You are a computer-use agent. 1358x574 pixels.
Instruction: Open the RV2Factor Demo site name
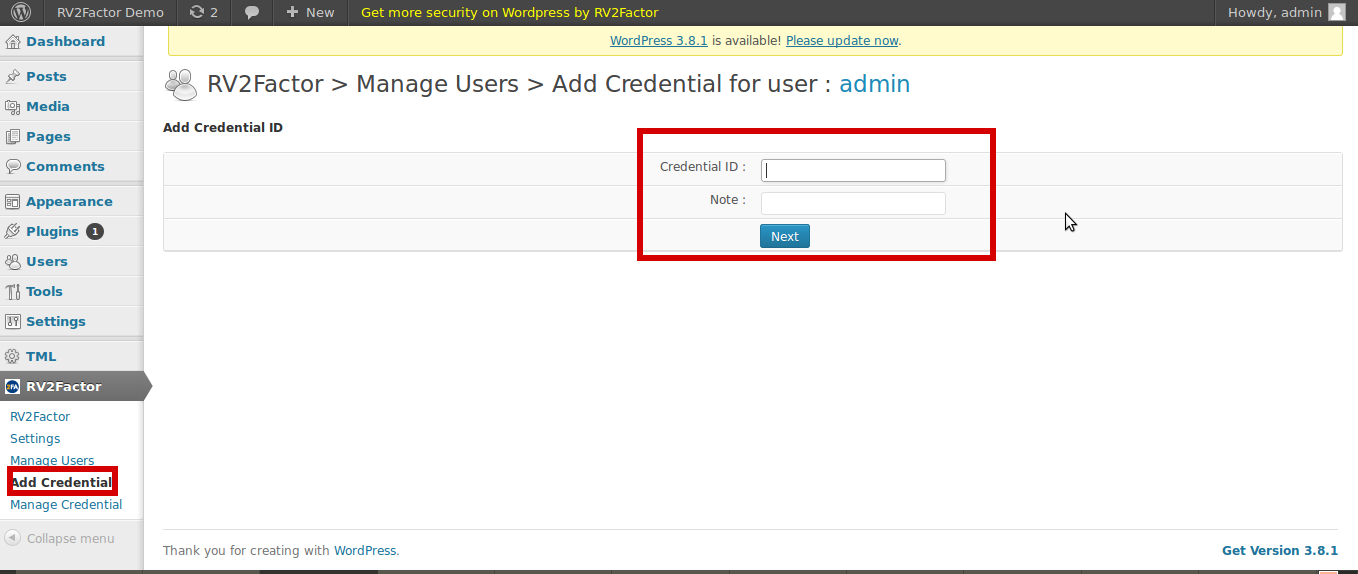[x=110, y=12]
